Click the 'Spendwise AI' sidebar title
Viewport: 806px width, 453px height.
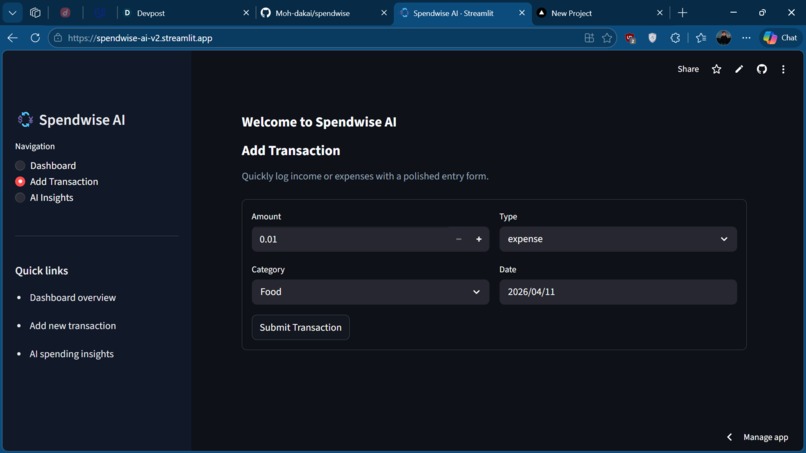[x=82, y=120]
